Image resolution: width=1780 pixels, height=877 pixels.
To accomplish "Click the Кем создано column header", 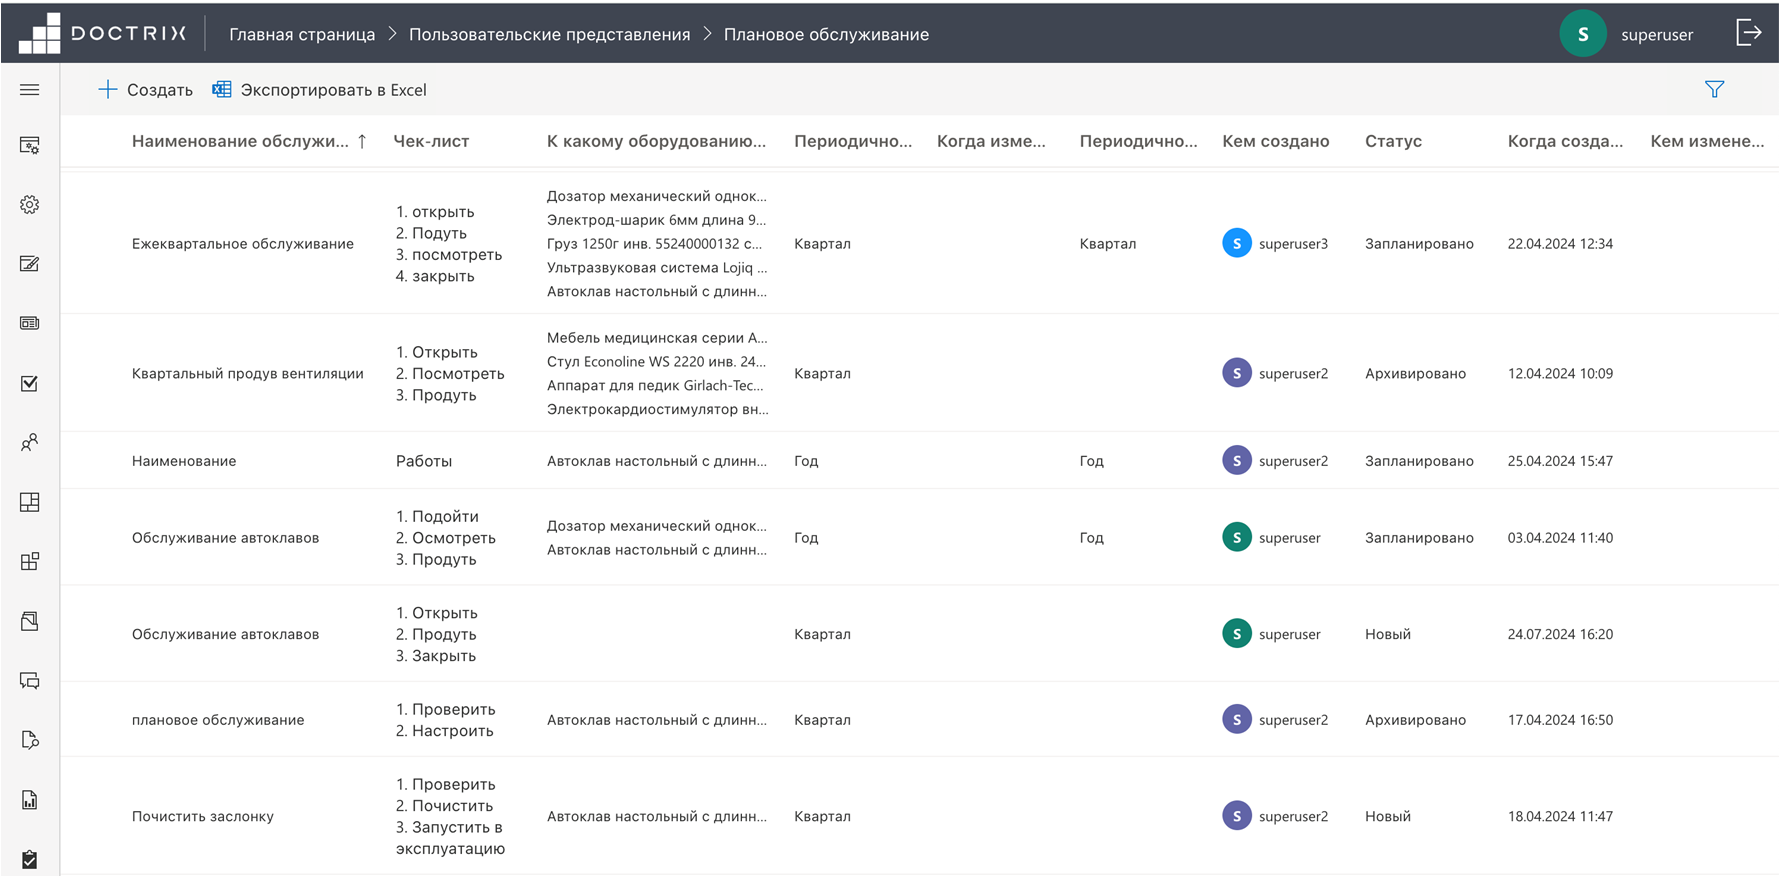I will [x=1275, y=141].
